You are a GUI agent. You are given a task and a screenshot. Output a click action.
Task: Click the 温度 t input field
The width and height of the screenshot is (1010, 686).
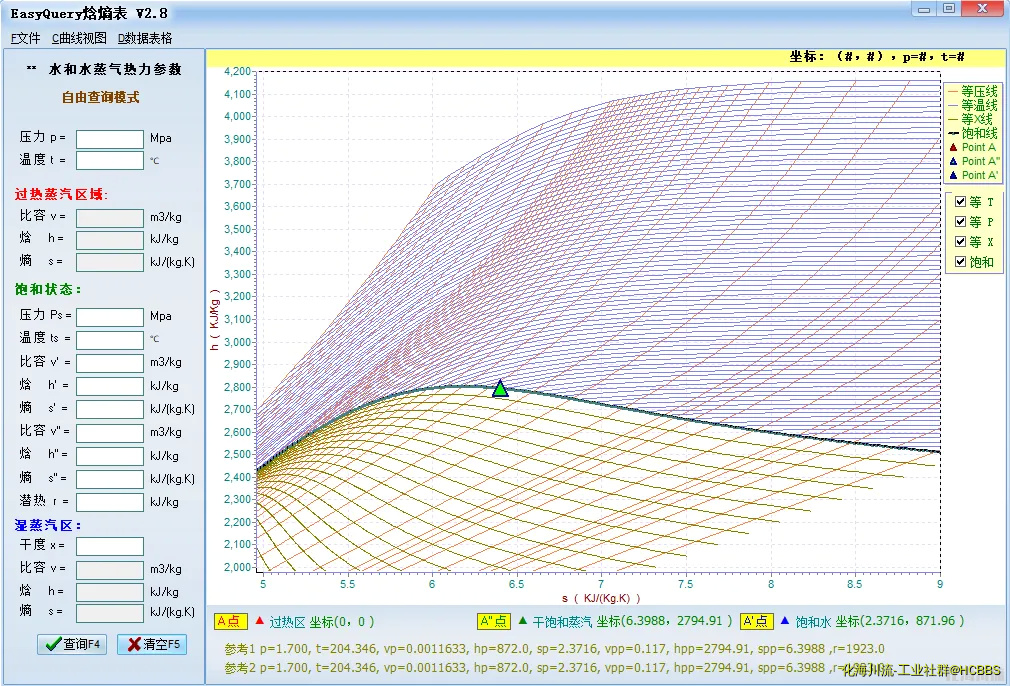click(x=110, y=160)
